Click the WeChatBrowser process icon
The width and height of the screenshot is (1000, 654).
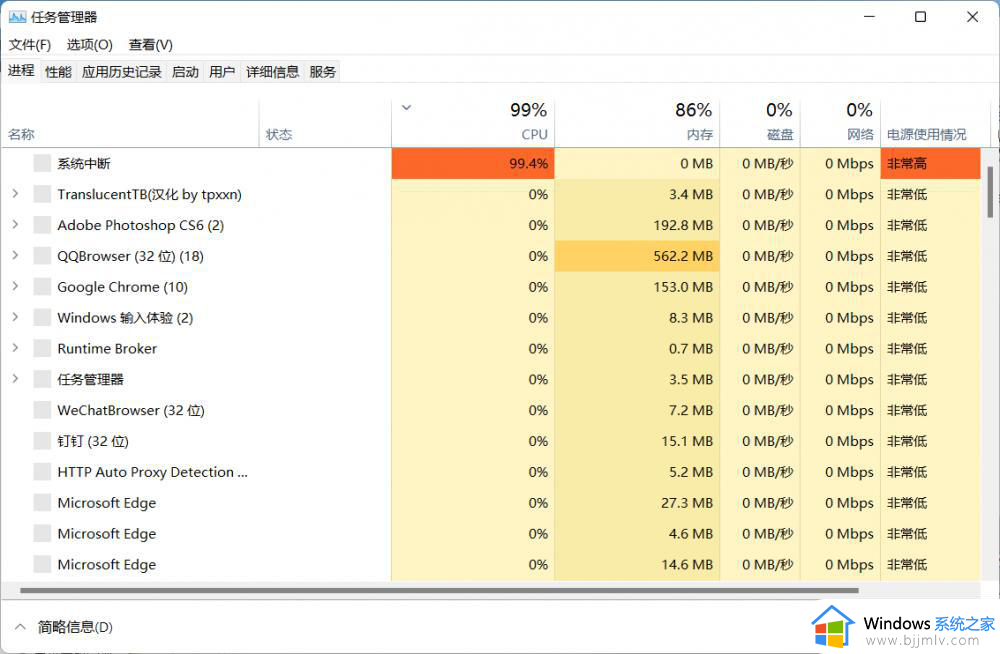tap(42, 410)
